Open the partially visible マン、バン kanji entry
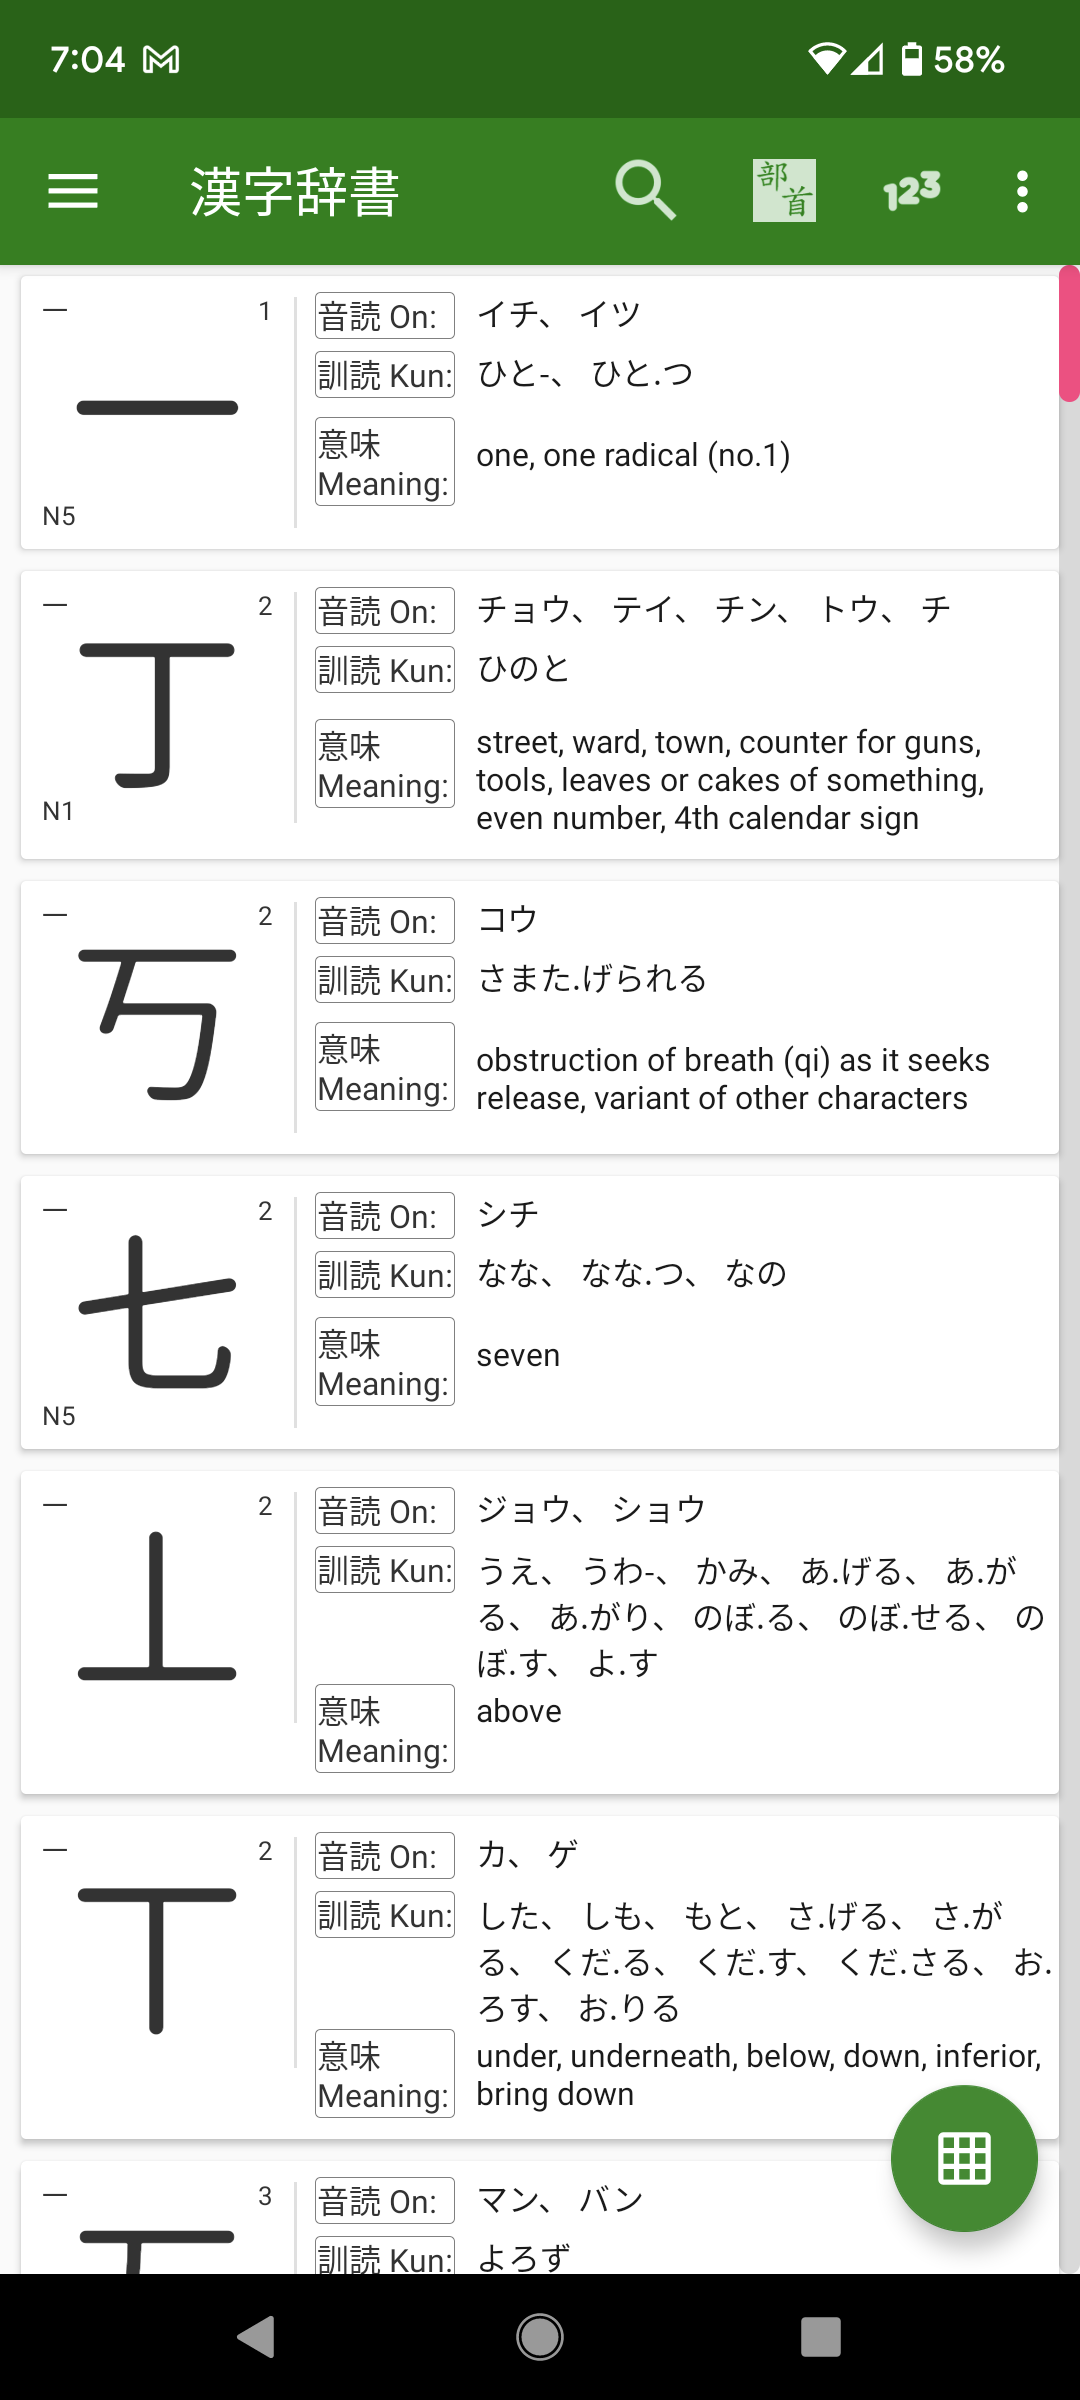The height and width of the screenshot is (2400, 1080). 540,2217
